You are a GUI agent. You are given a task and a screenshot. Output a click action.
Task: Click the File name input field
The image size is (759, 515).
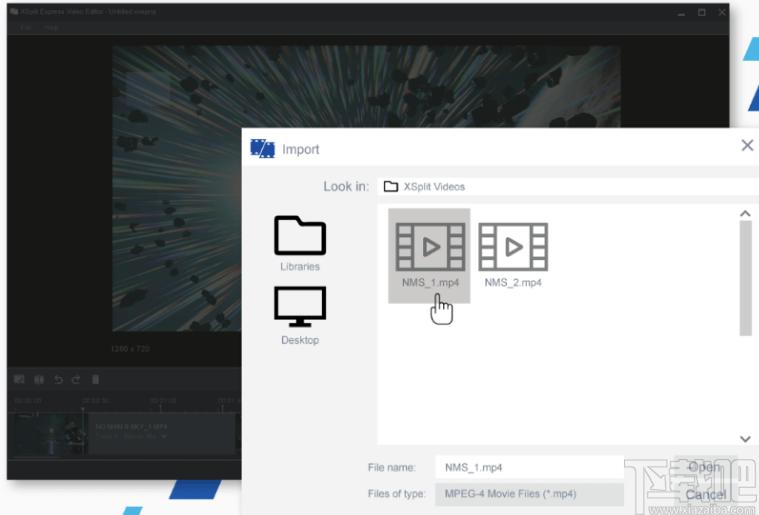(530, 467)
